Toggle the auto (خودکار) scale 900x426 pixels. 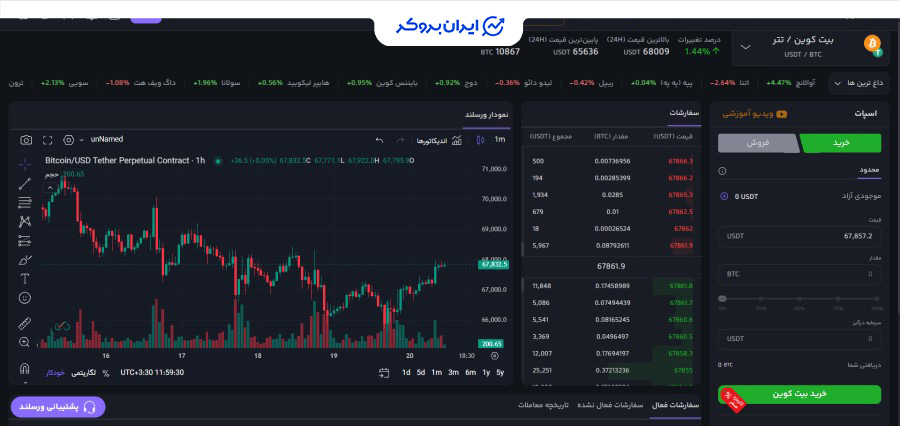tap(56, 373)
